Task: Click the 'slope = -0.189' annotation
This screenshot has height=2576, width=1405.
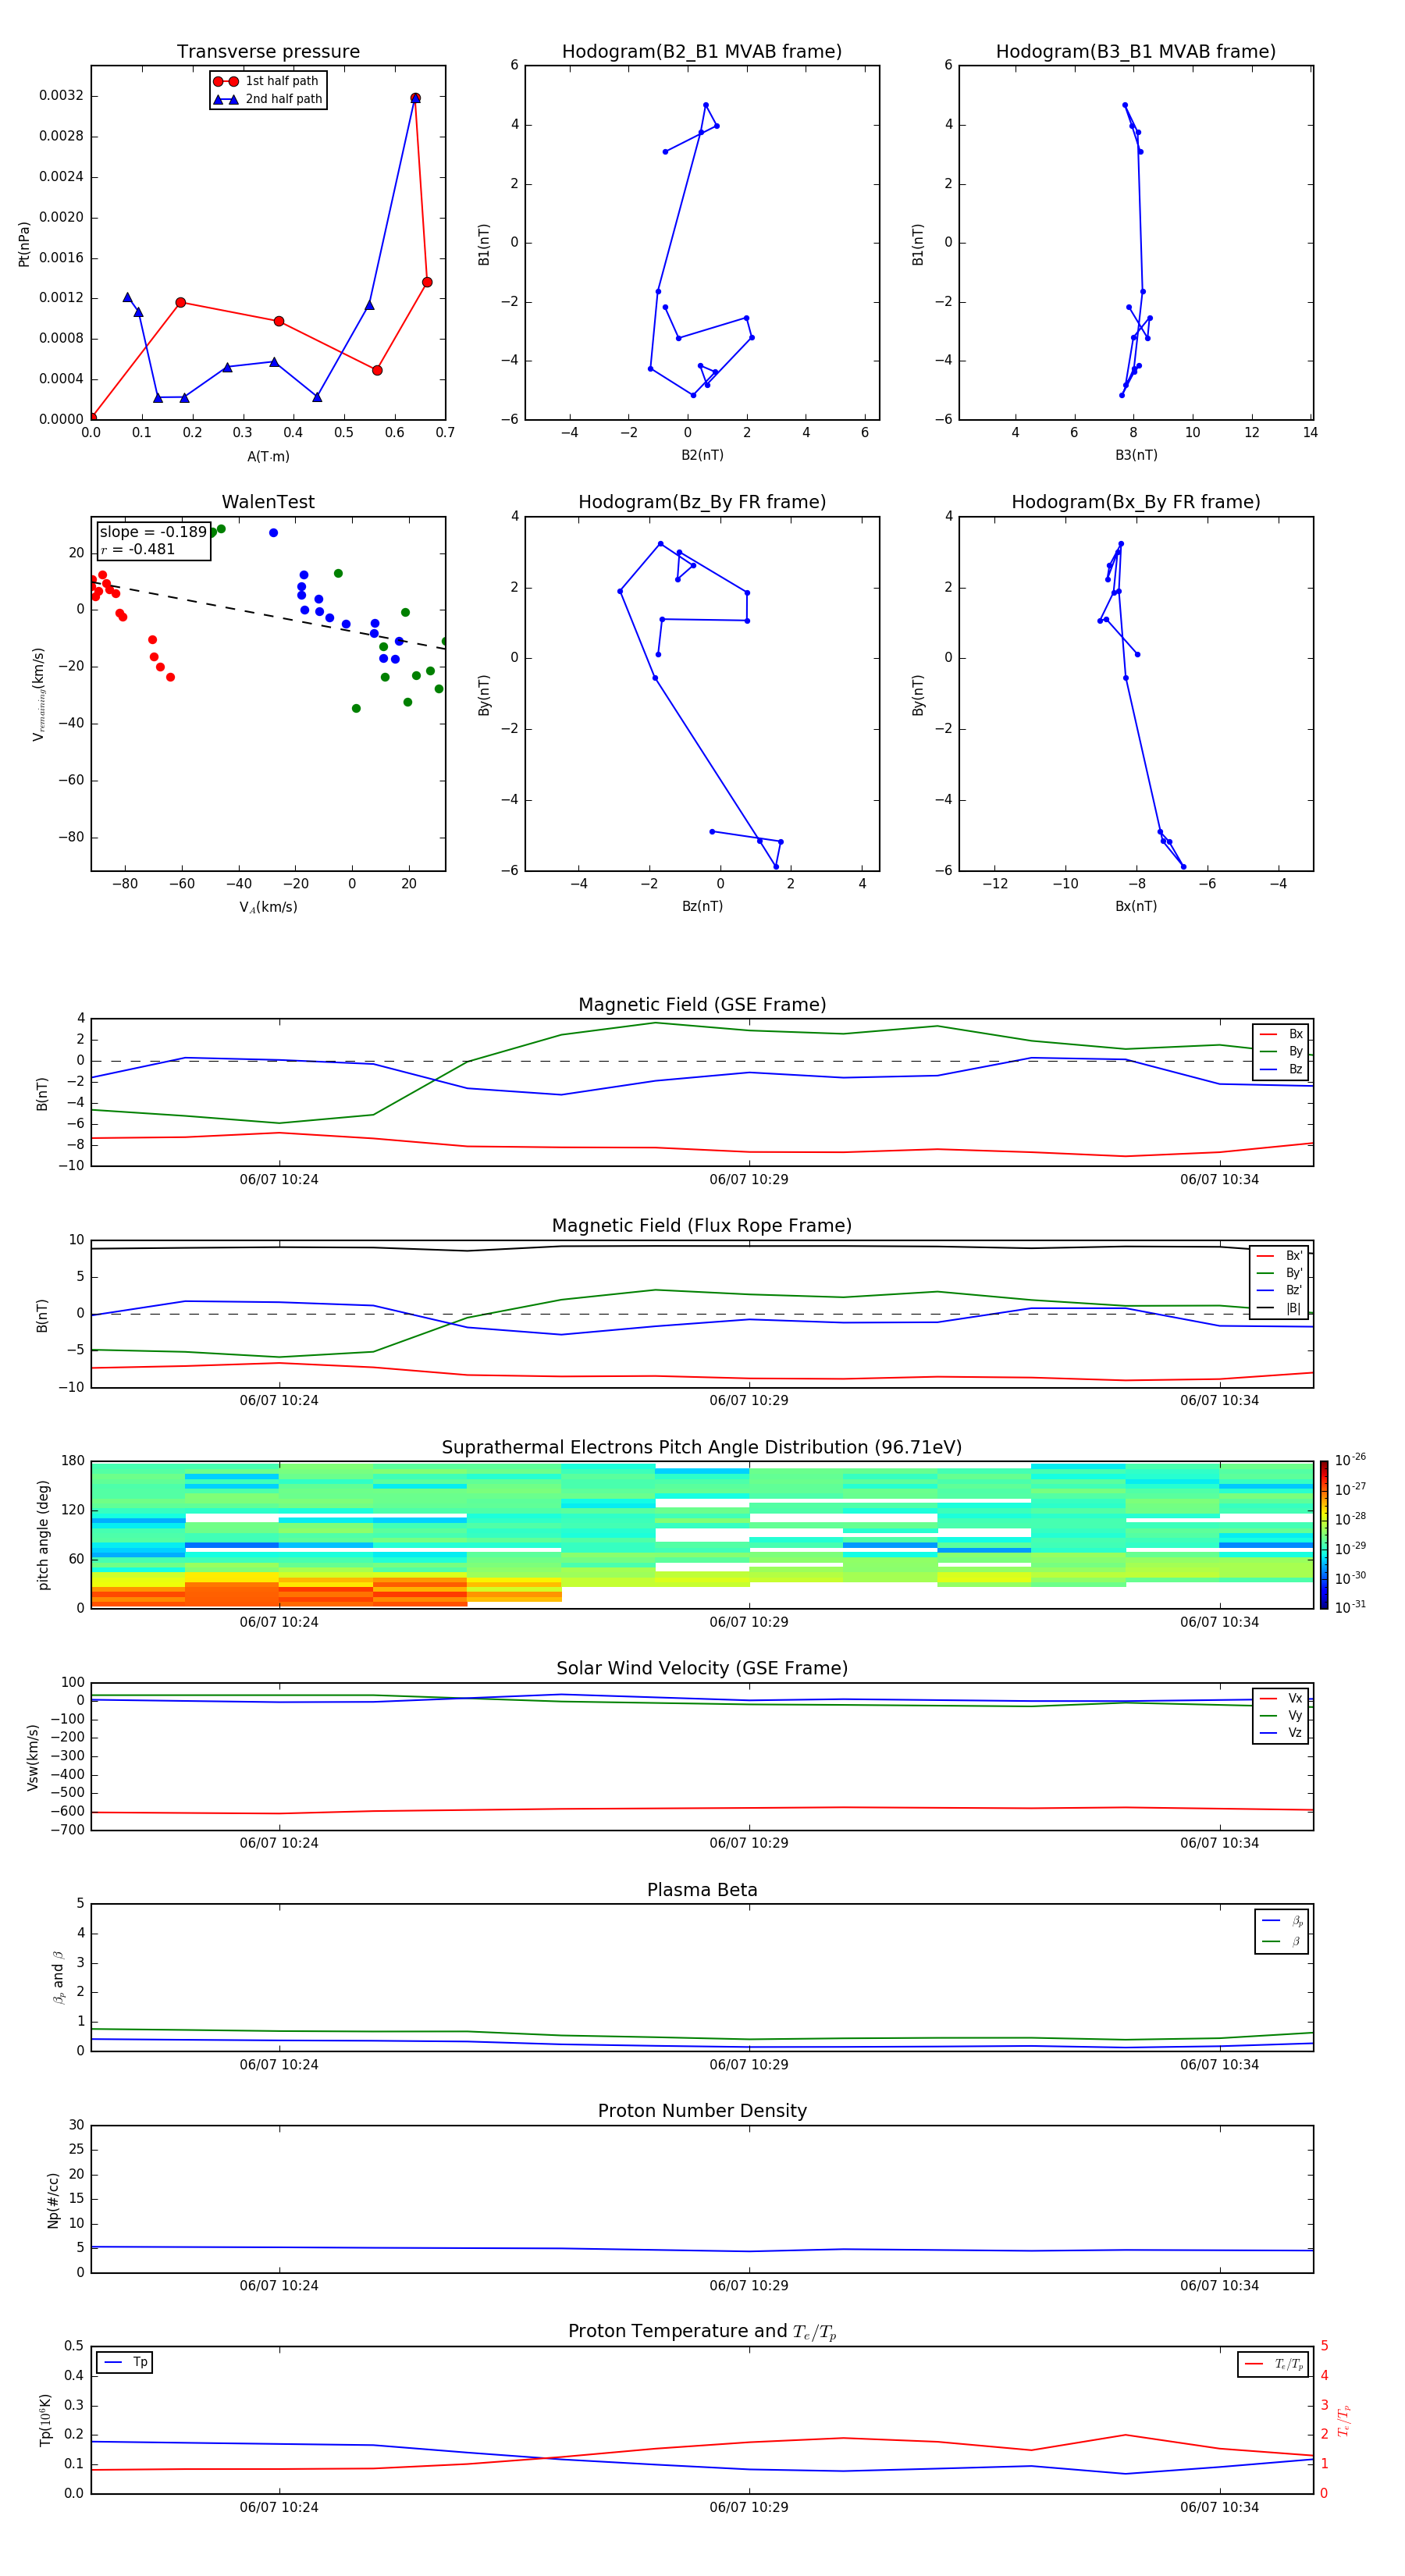Action: pyautogui.click(x=153, y=532)
